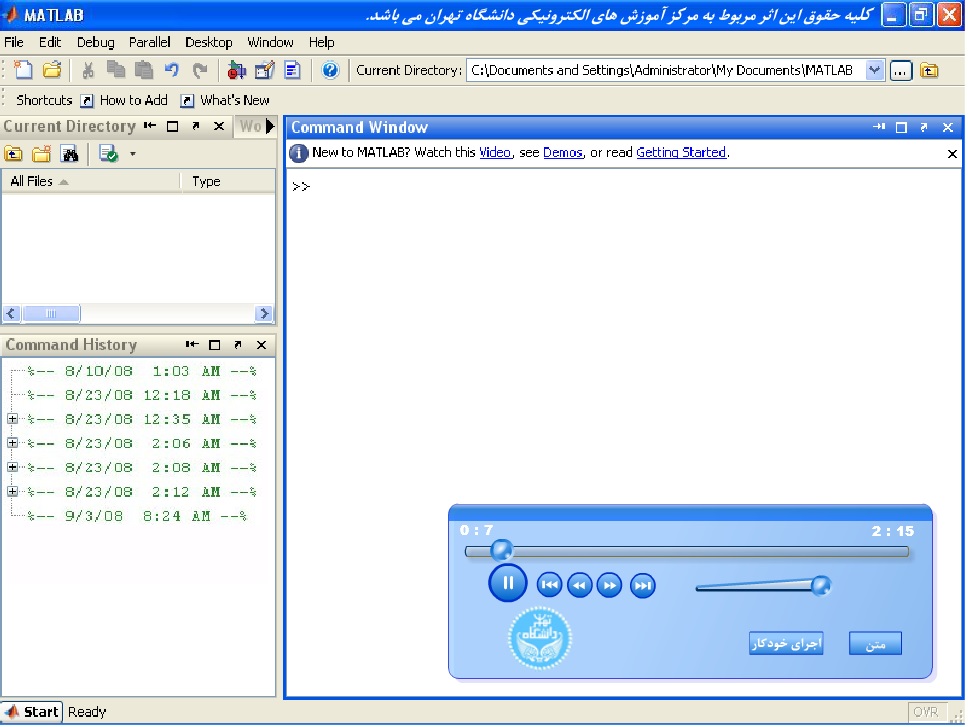Undock the Current Directory panel
Screen dimensions: 968x727
(196, 126)
